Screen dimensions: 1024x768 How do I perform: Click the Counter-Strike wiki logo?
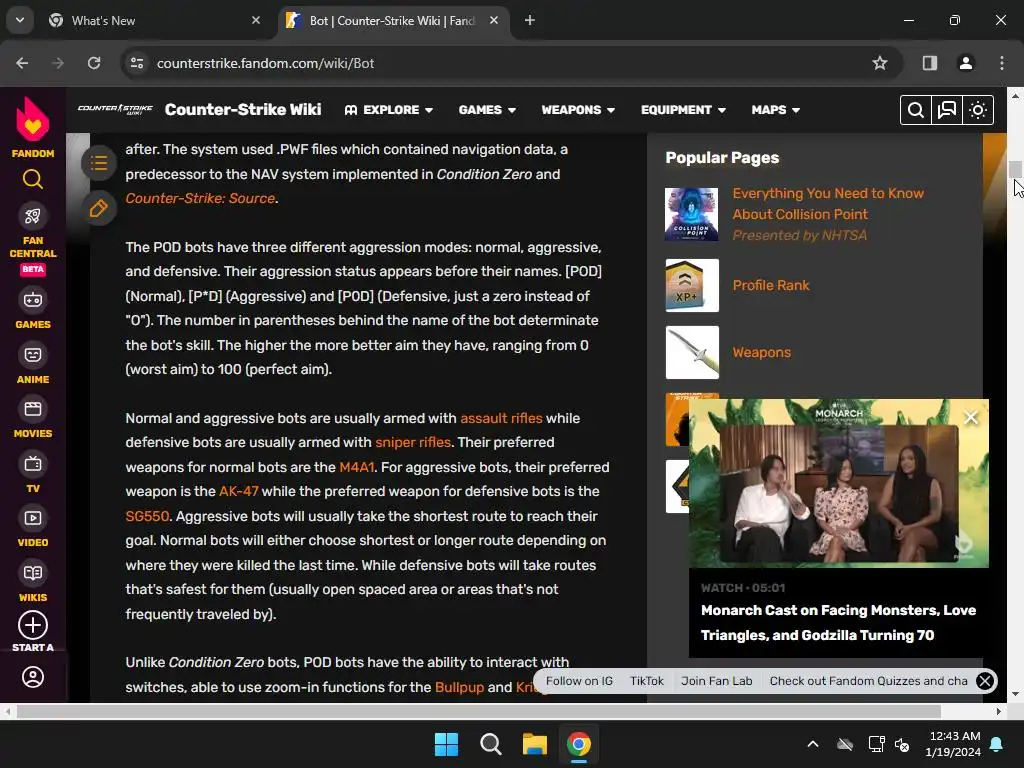point(115,109)
